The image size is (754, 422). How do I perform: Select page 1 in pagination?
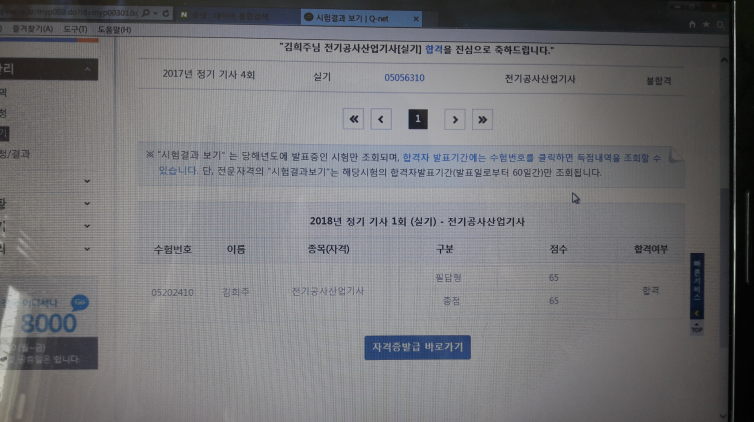(x=417, y=119)
